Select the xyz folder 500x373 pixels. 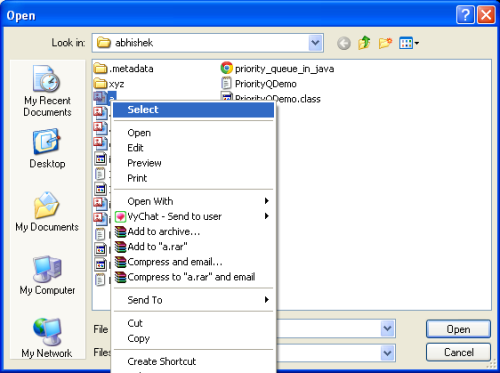tap(109, 84)
